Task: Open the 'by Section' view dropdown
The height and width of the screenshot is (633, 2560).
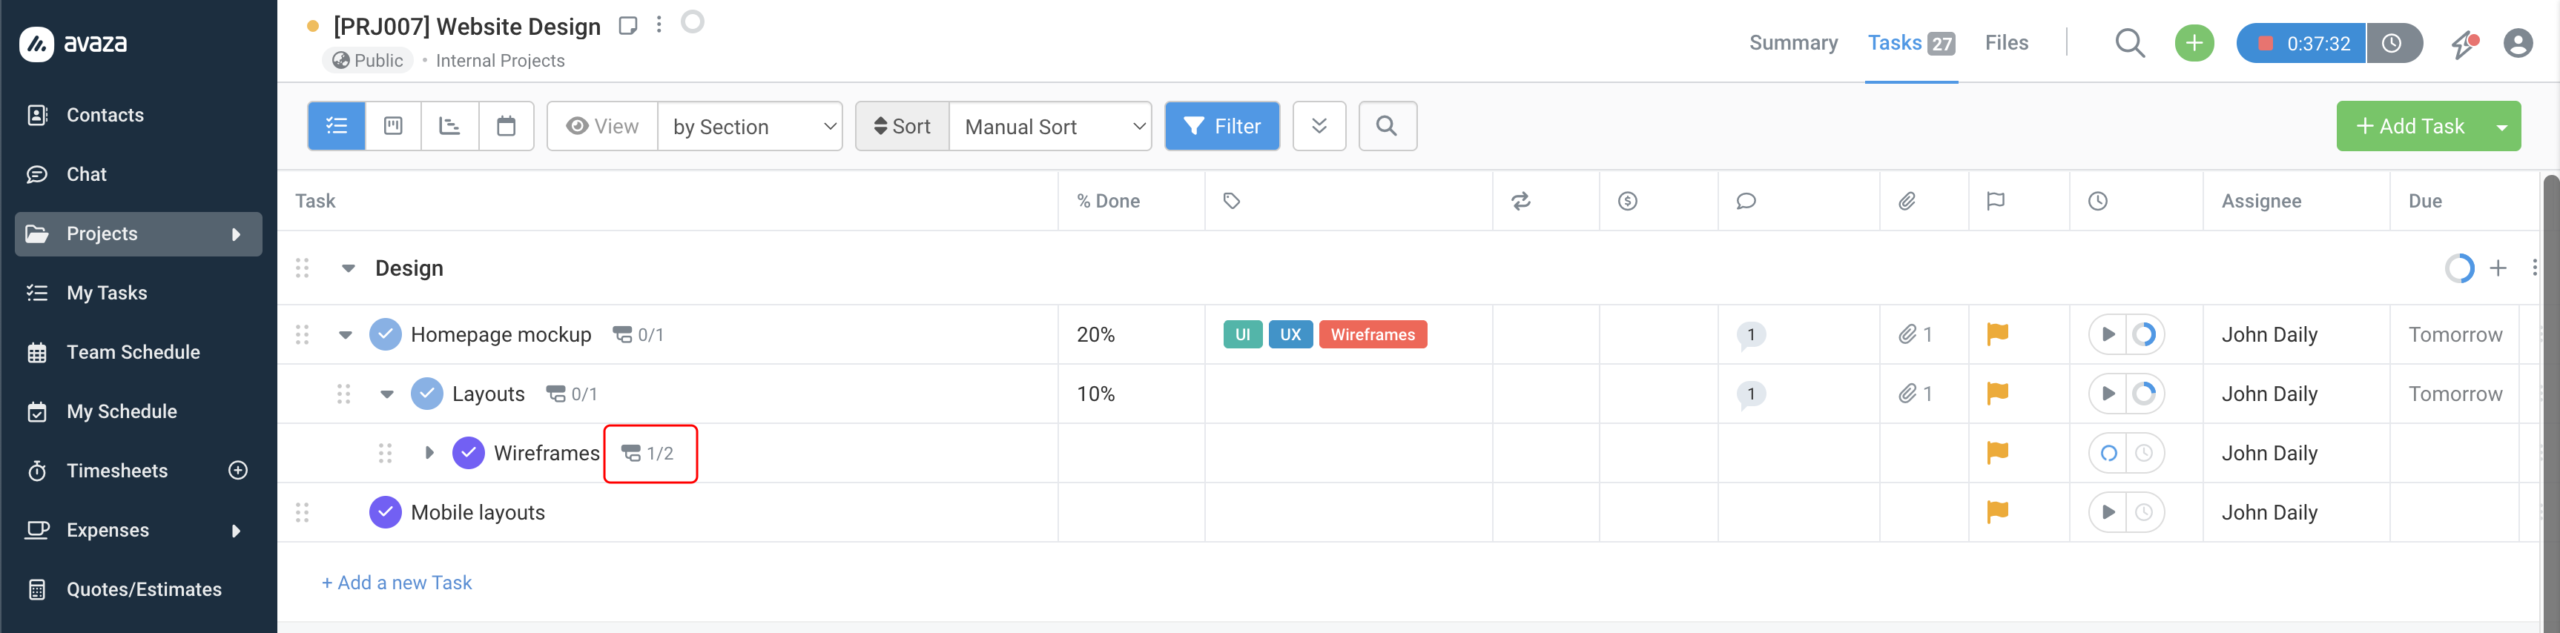Action: (x=750, y=126)
